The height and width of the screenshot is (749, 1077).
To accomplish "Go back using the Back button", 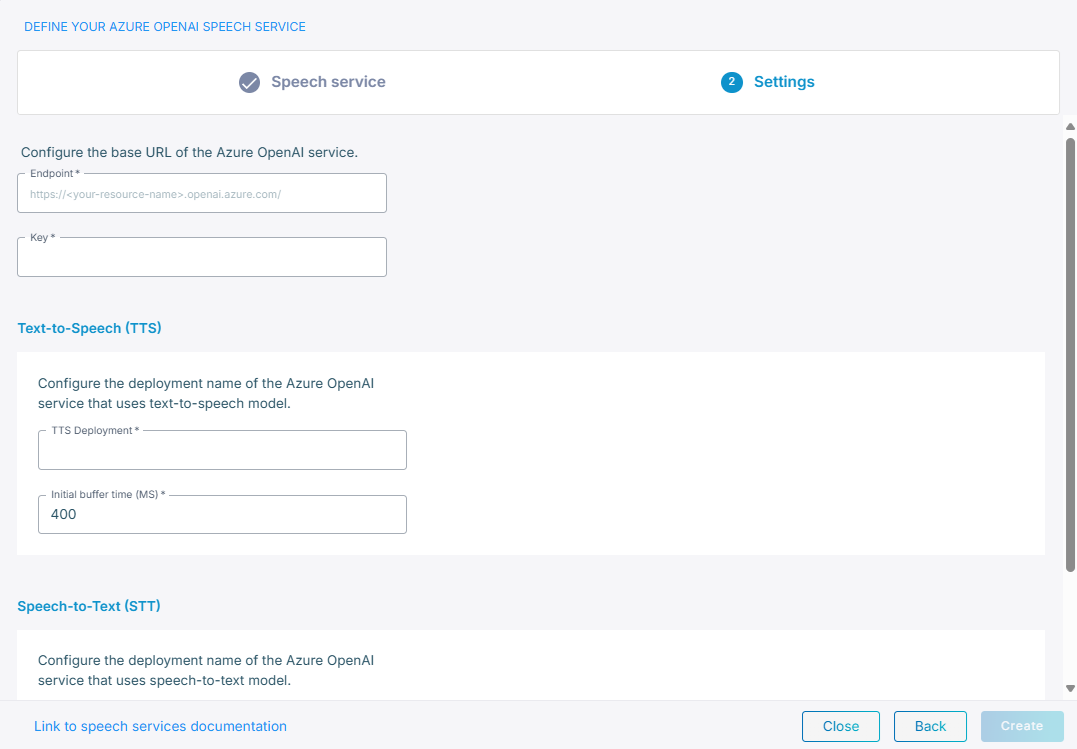I will pyautogui.click(x=930, y=726).
